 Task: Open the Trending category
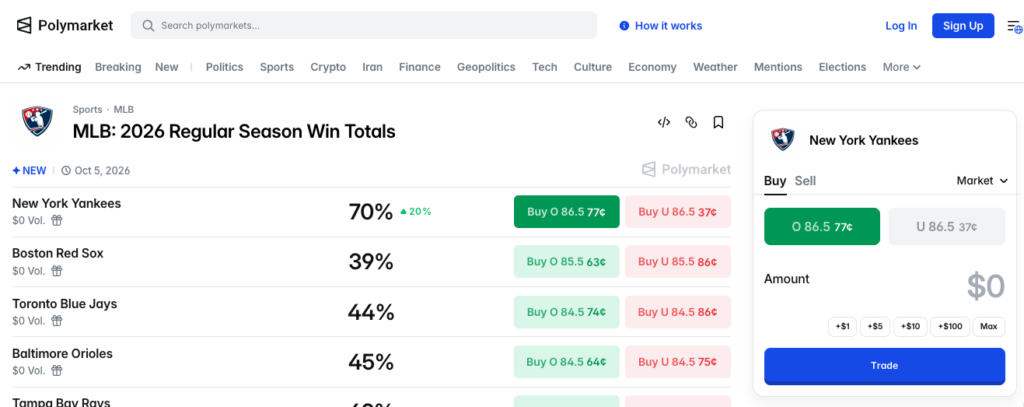point(49,67)
